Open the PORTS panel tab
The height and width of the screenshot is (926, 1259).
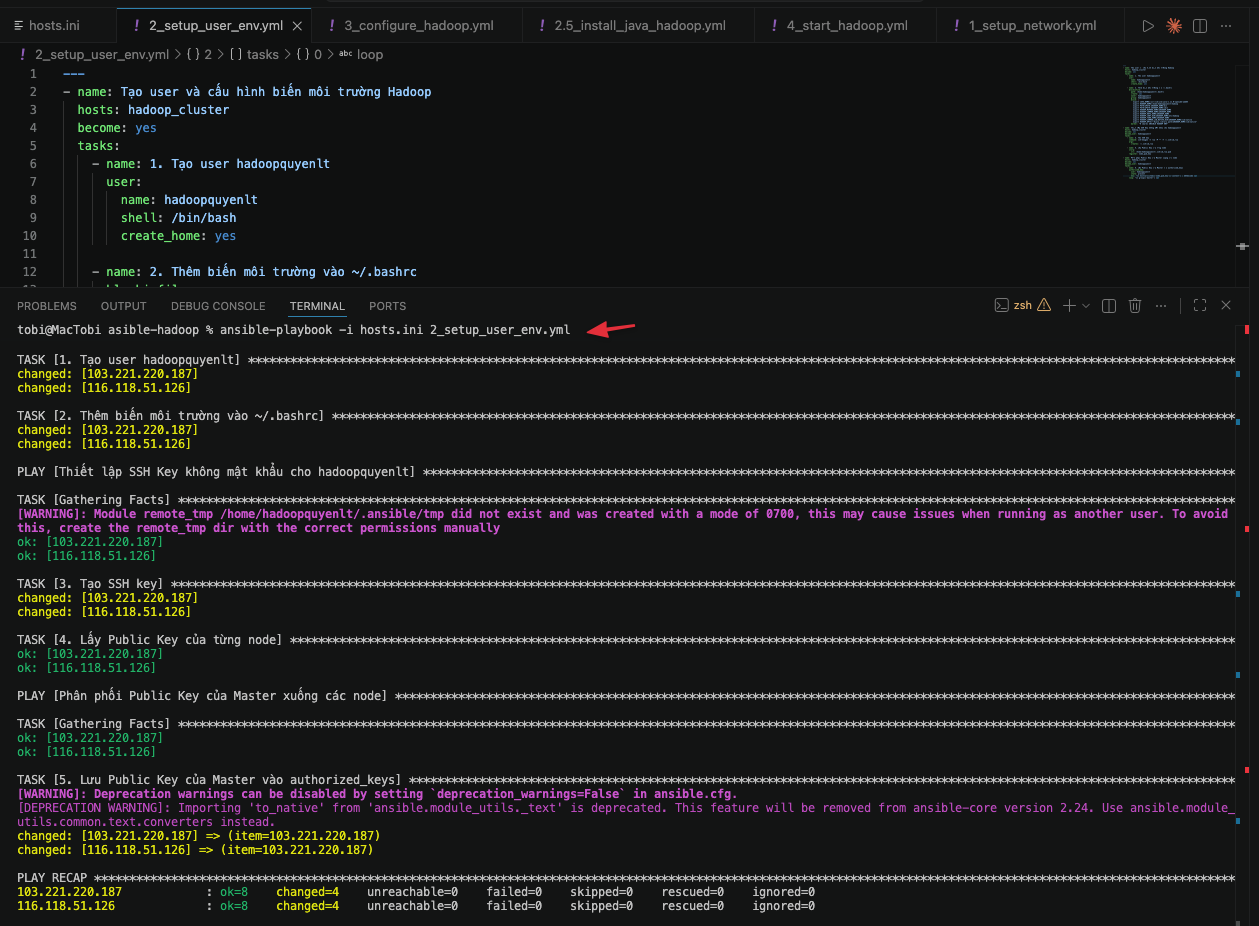(x=387, y=306)
